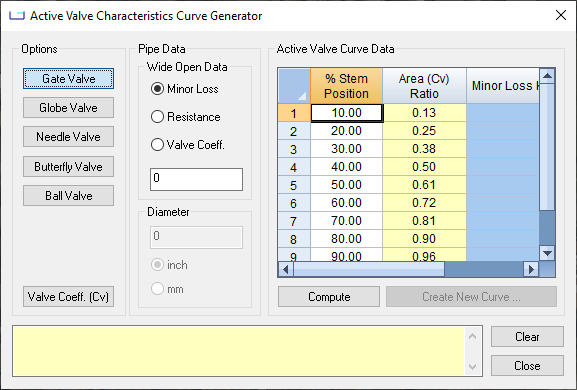Select row 5 header in the table
Image resolution: width=577 pixels, height=390 pixels.
point(294,185)
